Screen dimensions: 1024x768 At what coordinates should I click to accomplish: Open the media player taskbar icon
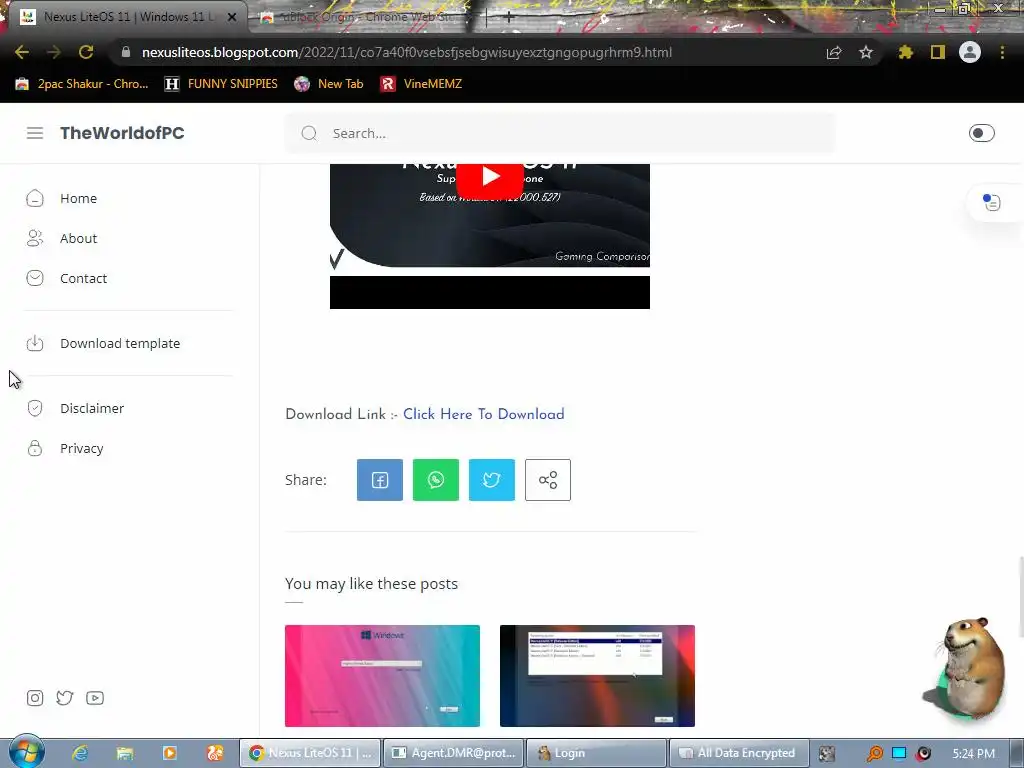pos(170,753)
